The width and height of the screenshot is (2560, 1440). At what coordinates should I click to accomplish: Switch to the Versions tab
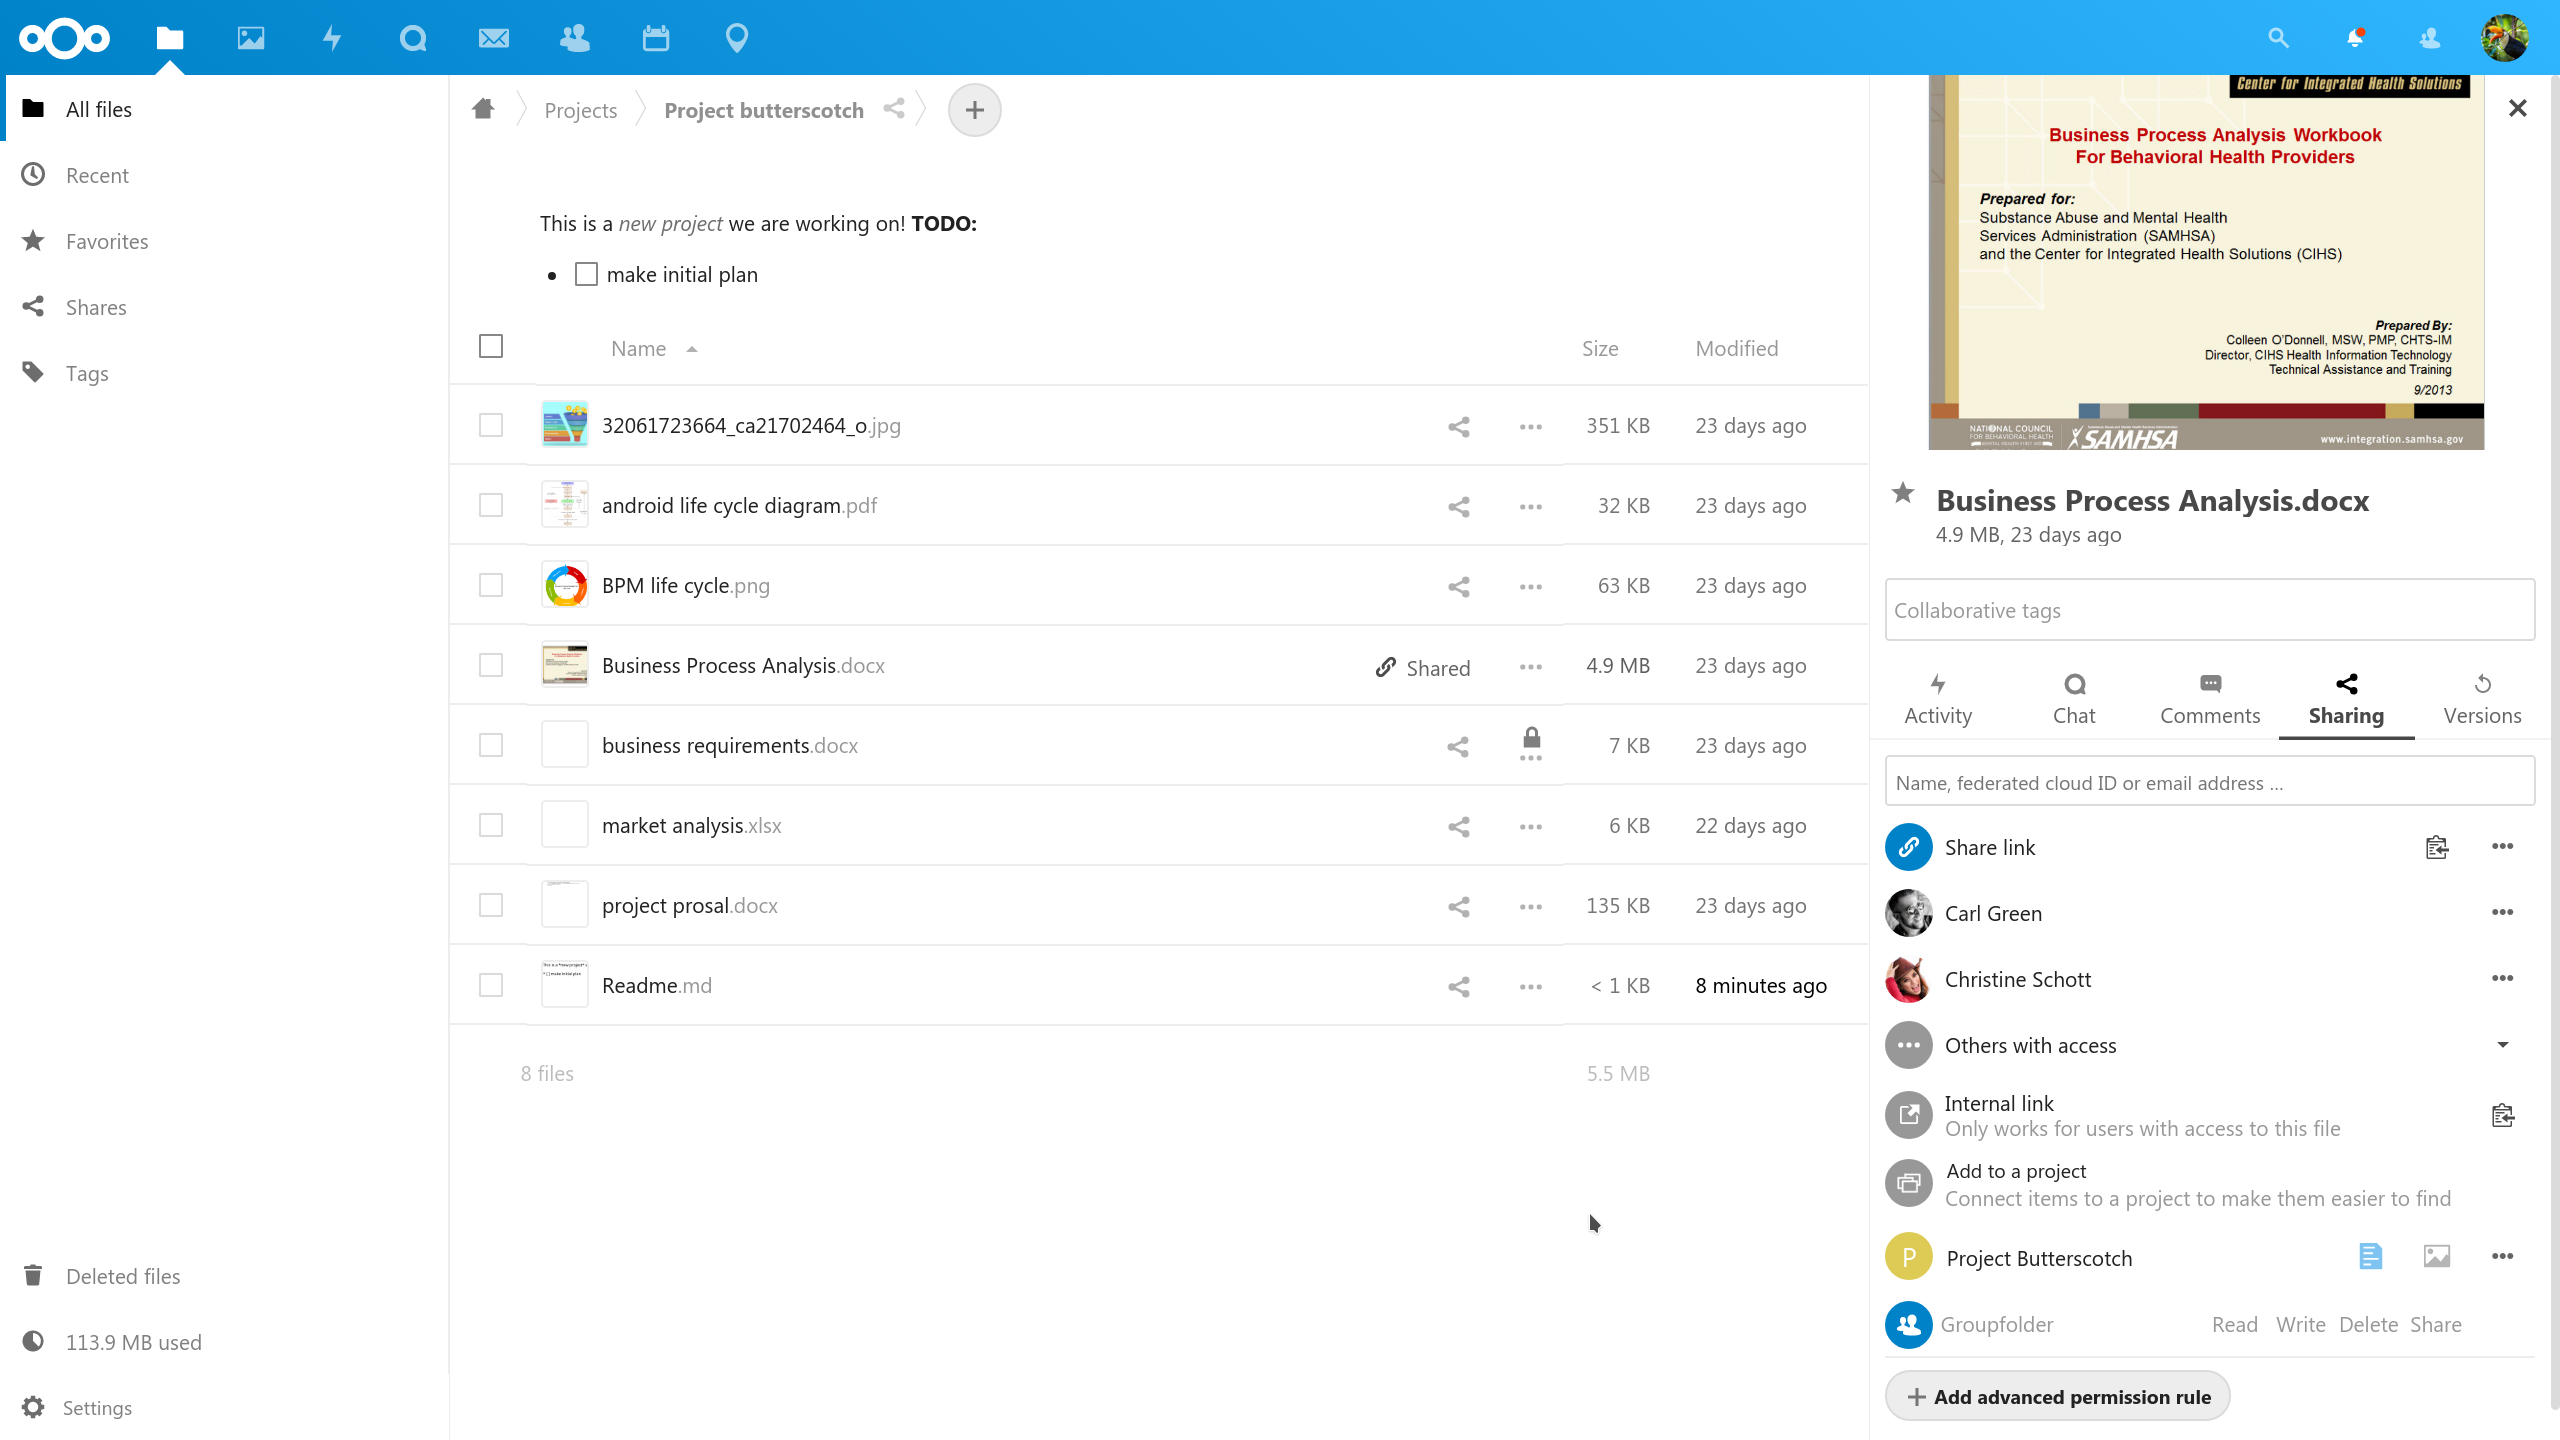(2483, 700)
